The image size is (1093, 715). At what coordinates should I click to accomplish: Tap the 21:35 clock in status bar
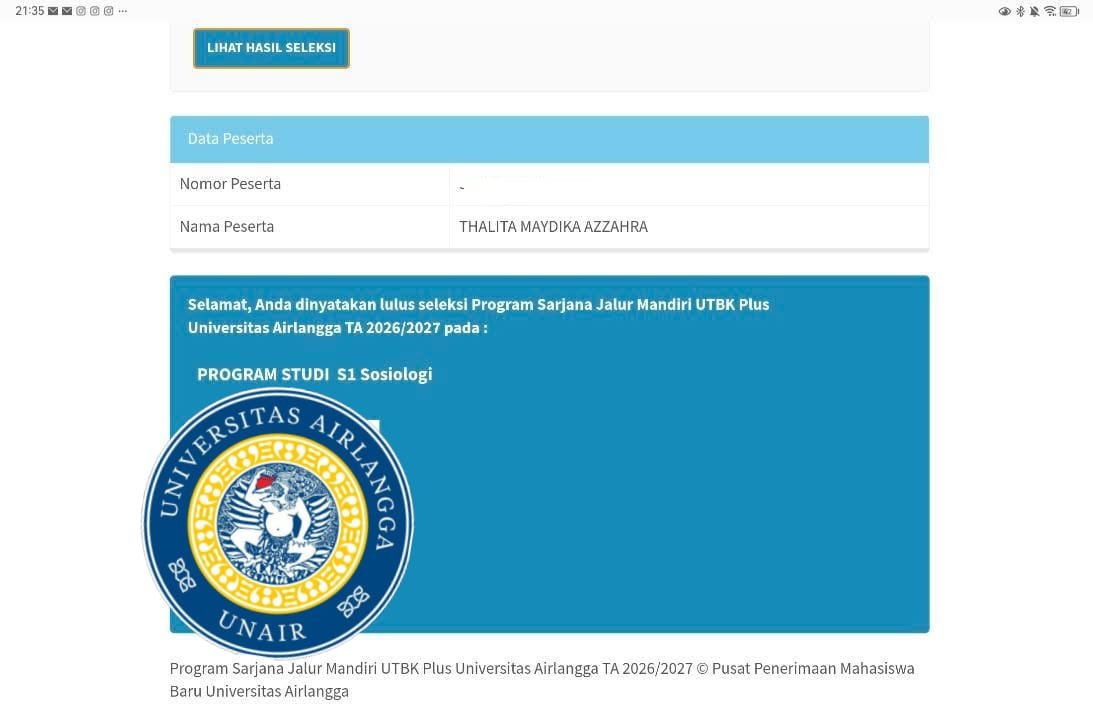(29, 11)
